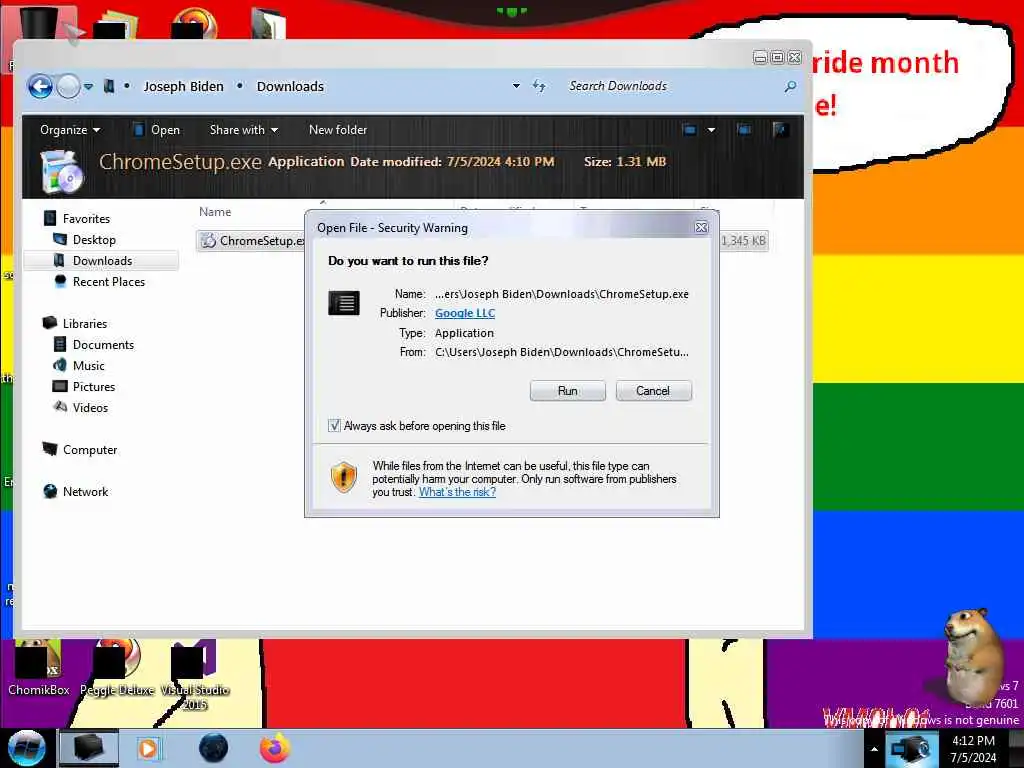Select Downloads in the navigation pane

point(101,261)
